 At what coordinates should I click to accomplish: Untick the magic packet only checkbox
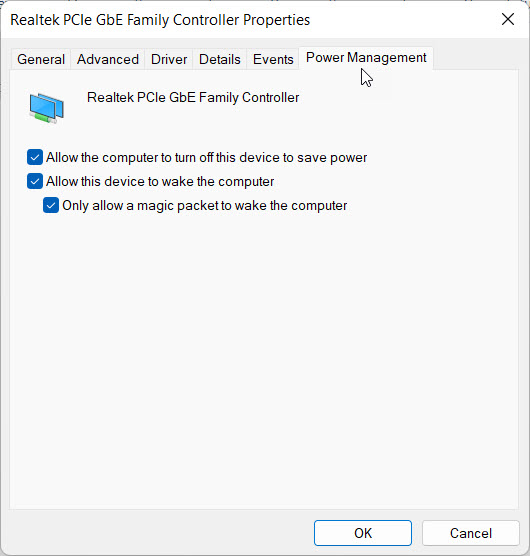click(x=51, y=205)
